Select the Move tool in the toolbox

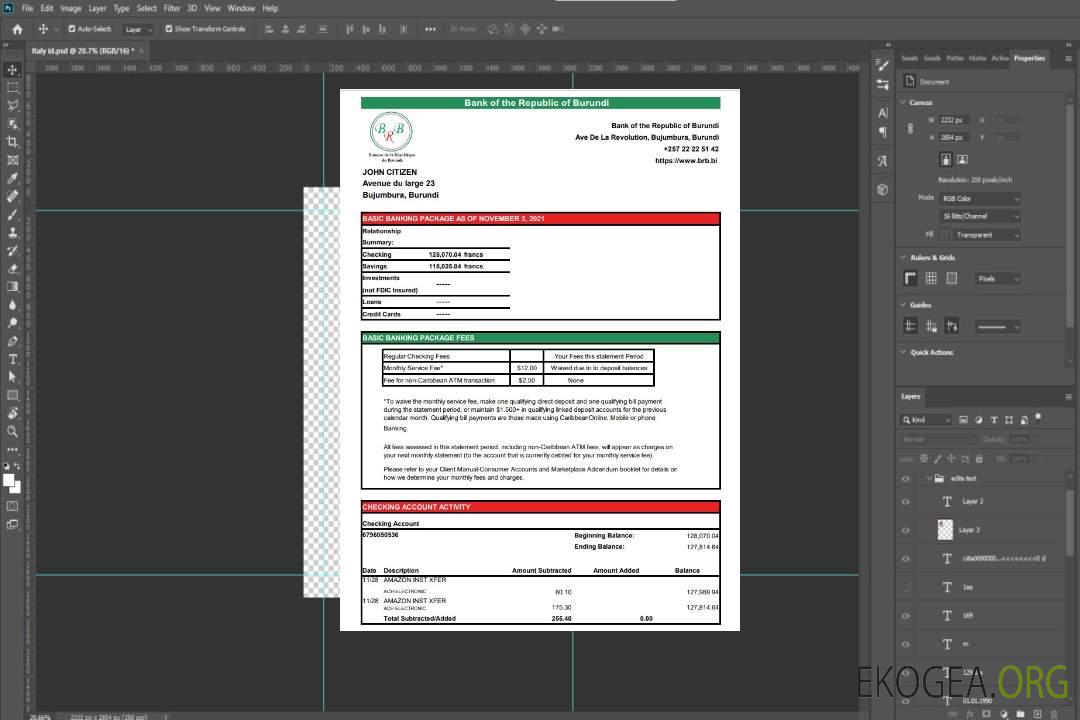point(12,70)
